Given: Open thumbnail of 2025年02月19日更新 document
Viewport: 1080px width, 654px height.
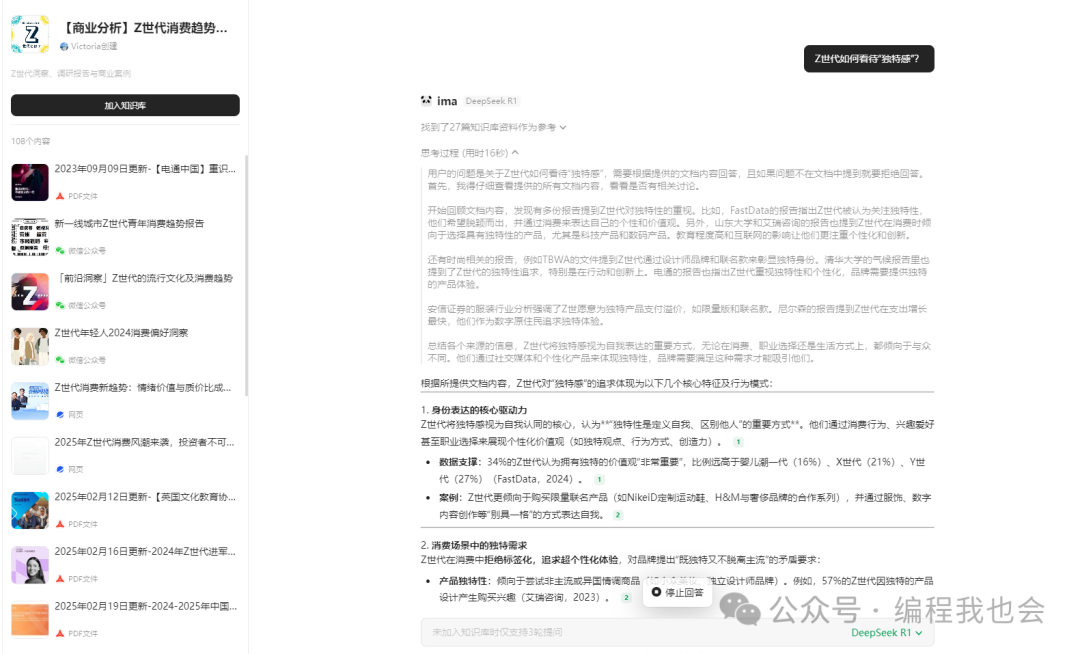Looking at the screenshot, I should click(x=30, y=620).
